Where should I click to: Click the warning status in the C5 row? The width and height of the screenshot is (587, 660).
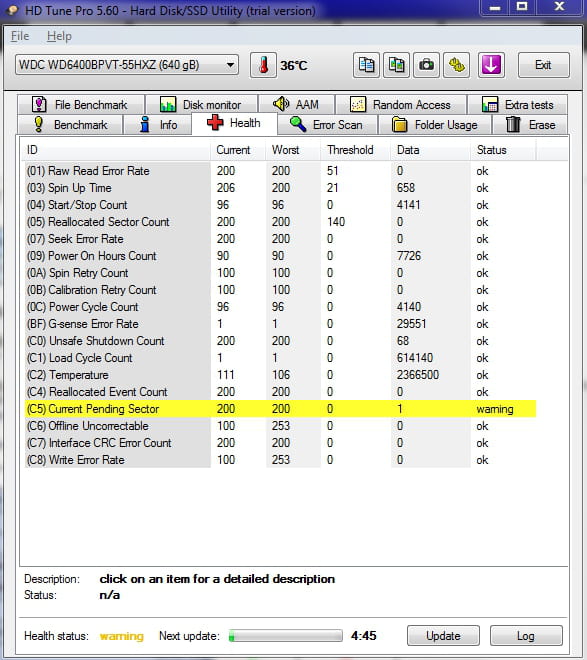click(x=495, y=409)
